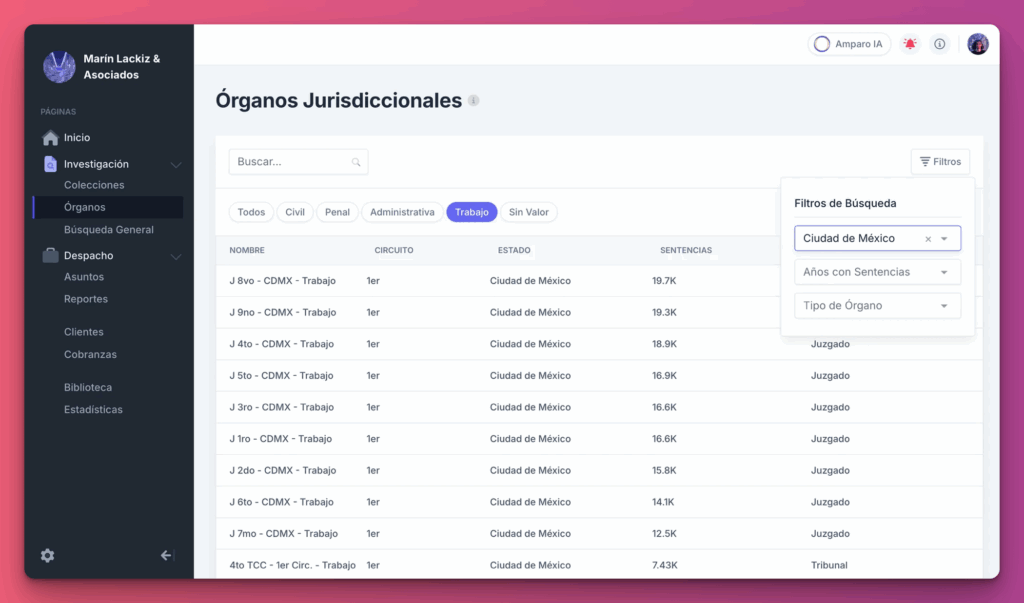This screenshot has width=1024, height=603.
Task: Click the info icon in the top bar
Action: coord(938,43)
